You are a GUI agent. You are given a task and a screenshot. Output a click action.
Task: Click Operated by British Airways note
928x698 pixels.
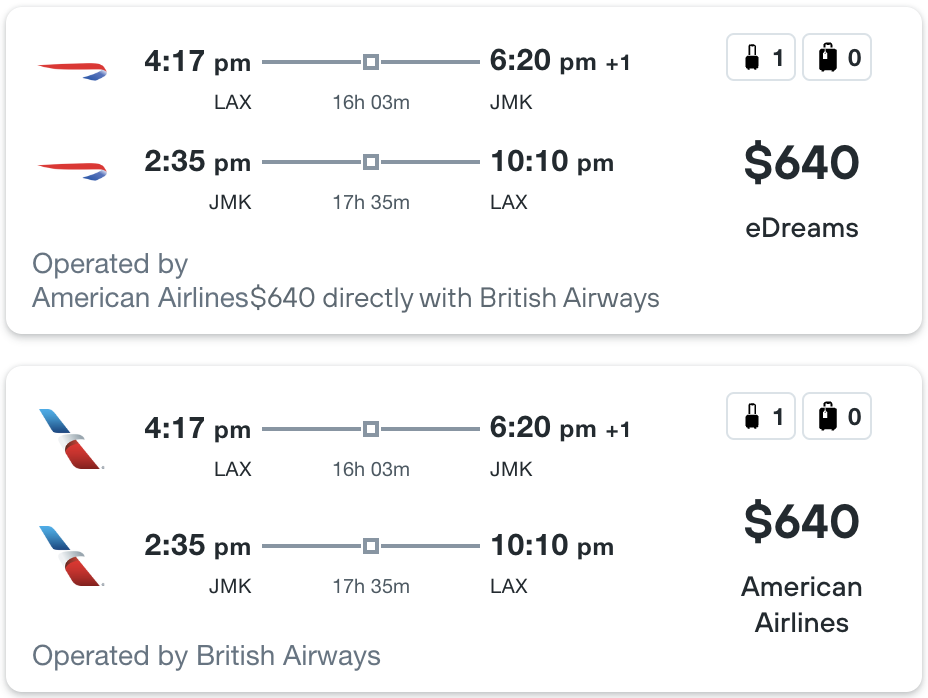(206, 656)
